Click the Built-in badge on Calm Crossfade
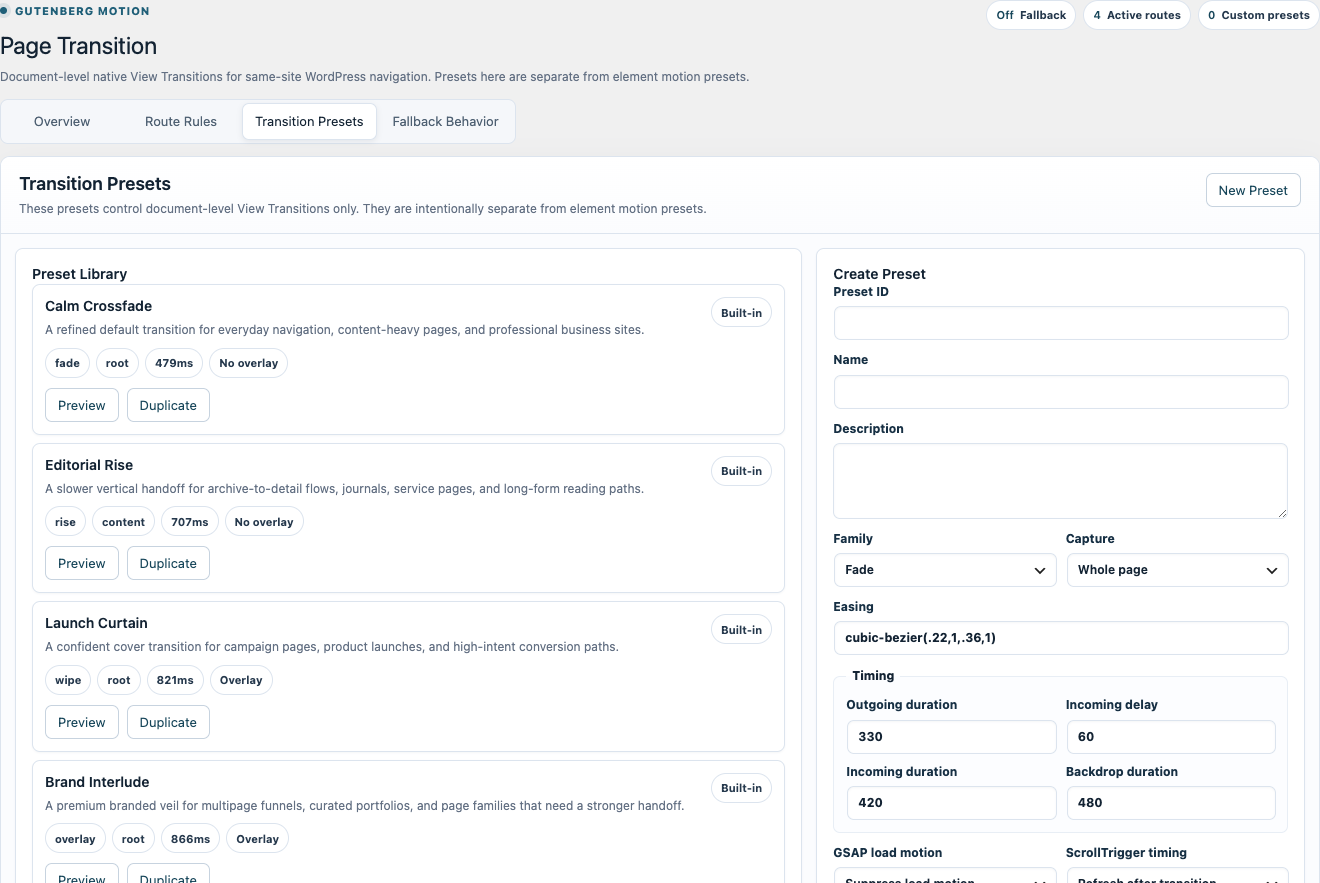 (x=741, y=313)
